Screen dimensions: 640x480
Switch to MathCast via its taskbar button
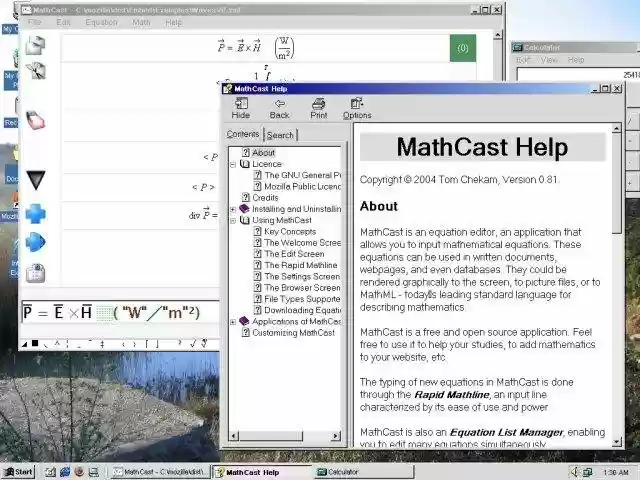point(160,472)
